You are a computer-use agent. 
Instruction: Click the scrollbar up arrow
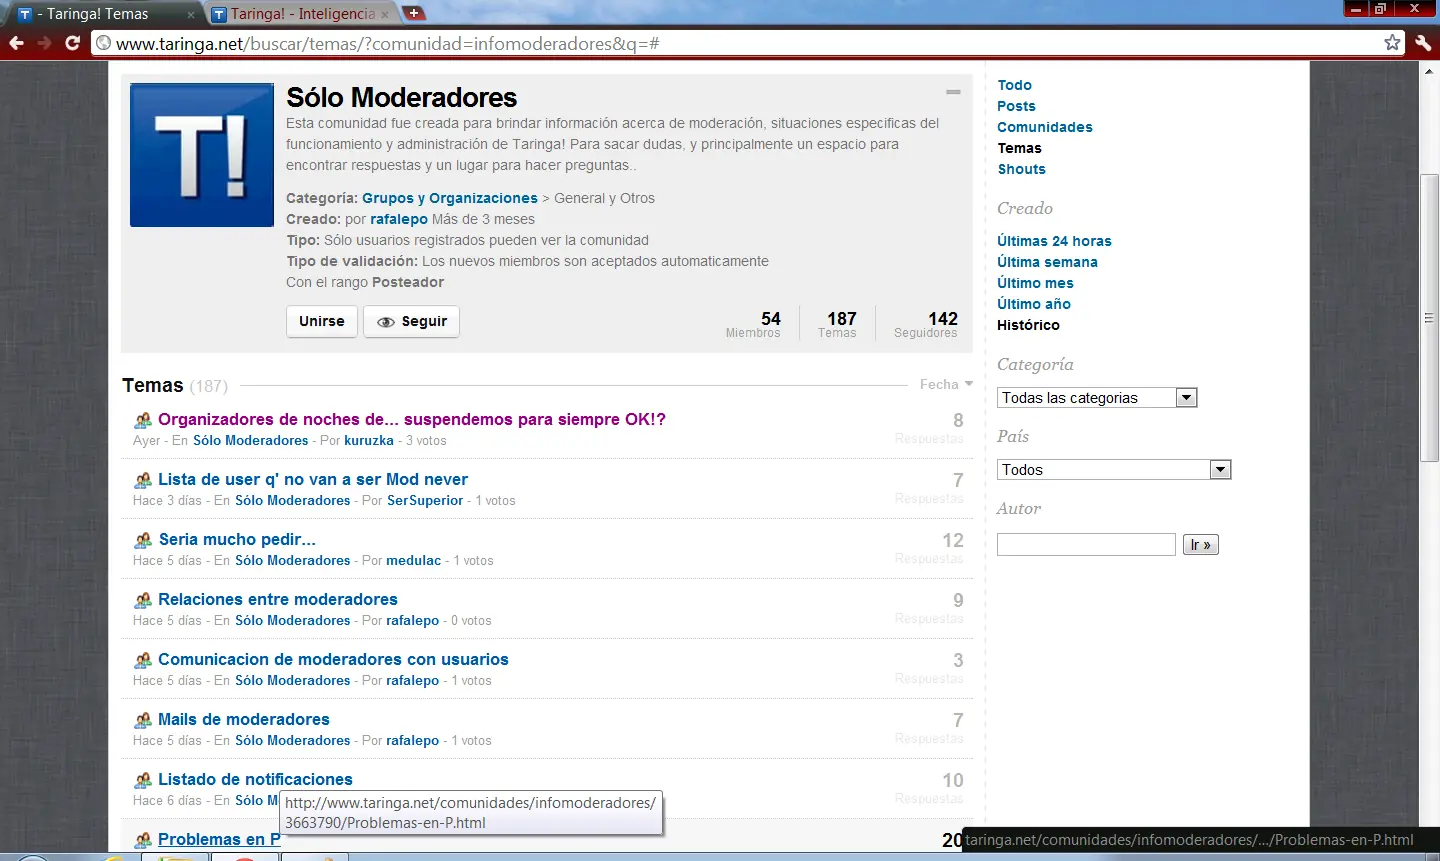pyautogui.click(x=1429, y=70)
